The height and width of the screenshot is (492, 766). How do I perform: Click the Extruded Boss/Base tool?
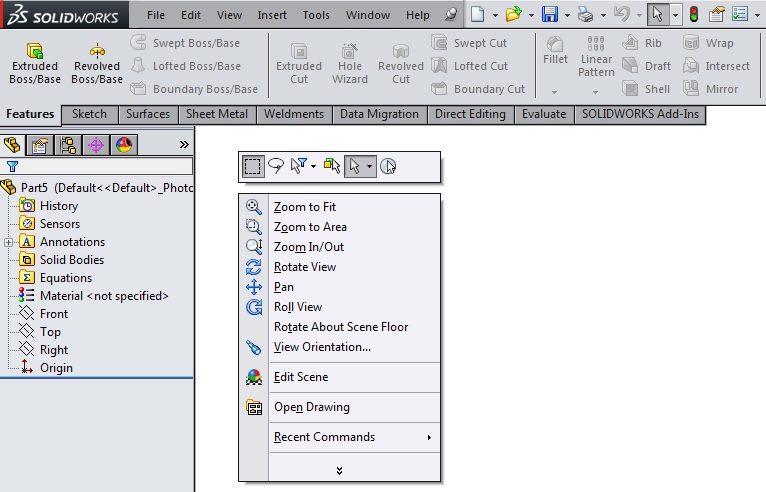click(x=34, y=63)
